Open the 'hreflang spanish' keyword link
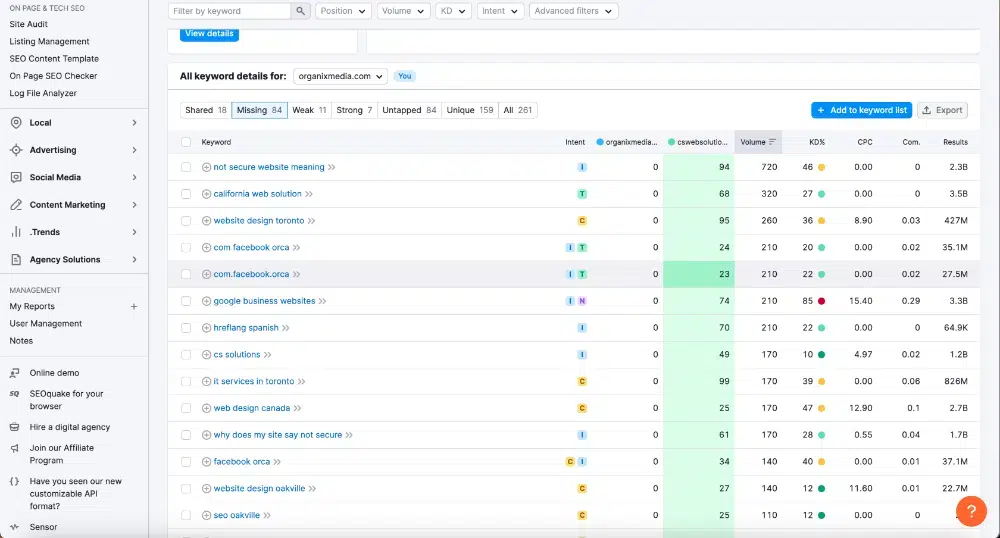Screen dimensions: 1000x538 pyautogui.click(x=246, y=328)
